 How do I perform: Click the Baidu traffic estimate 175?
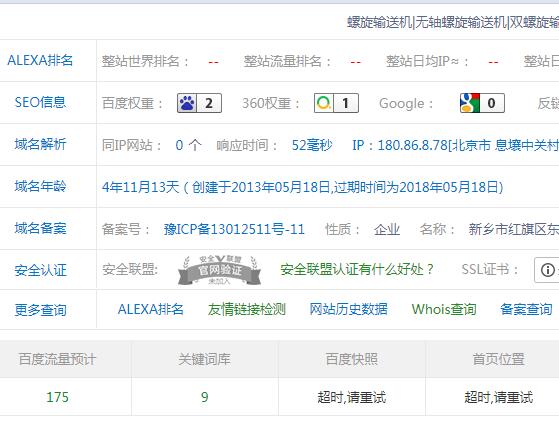(x=57, y=397)
